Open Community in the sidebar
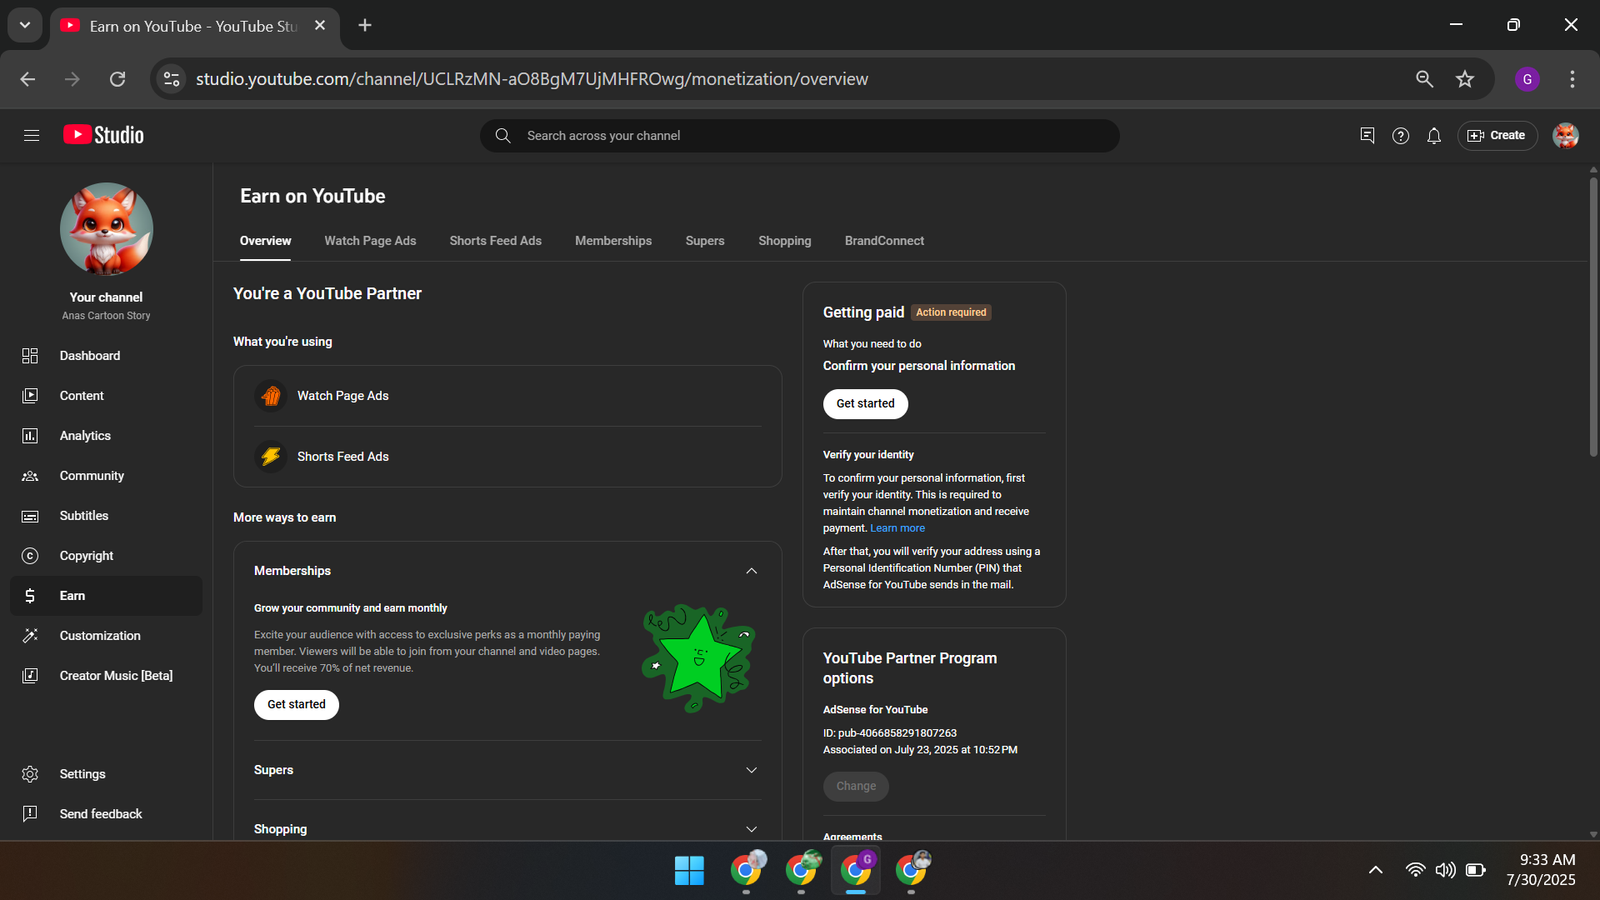The width and height of the screenshot is (1600, 900). click(106, 476)
